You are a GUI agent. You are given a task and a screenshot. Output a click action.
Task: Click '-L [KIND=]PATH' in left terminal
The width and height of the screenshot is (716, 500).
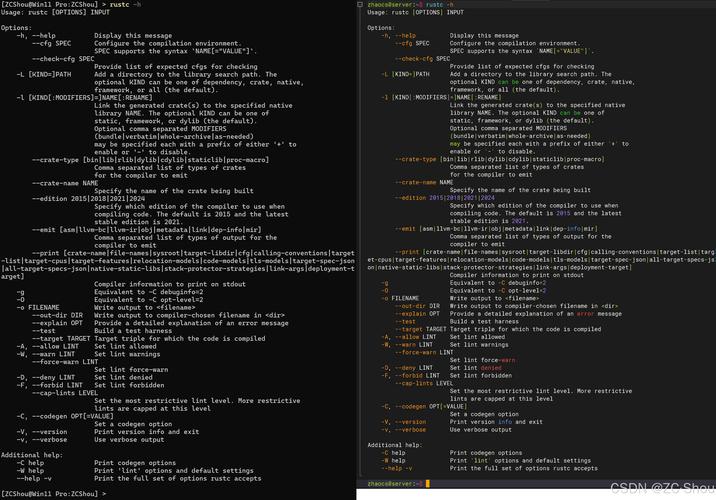[44, 74]
